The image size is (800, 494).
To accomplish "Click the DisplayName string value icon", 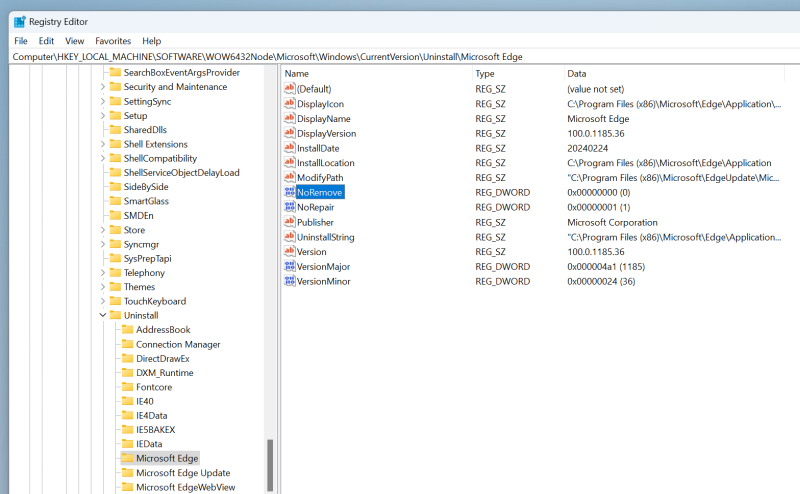I will point(289,118).
